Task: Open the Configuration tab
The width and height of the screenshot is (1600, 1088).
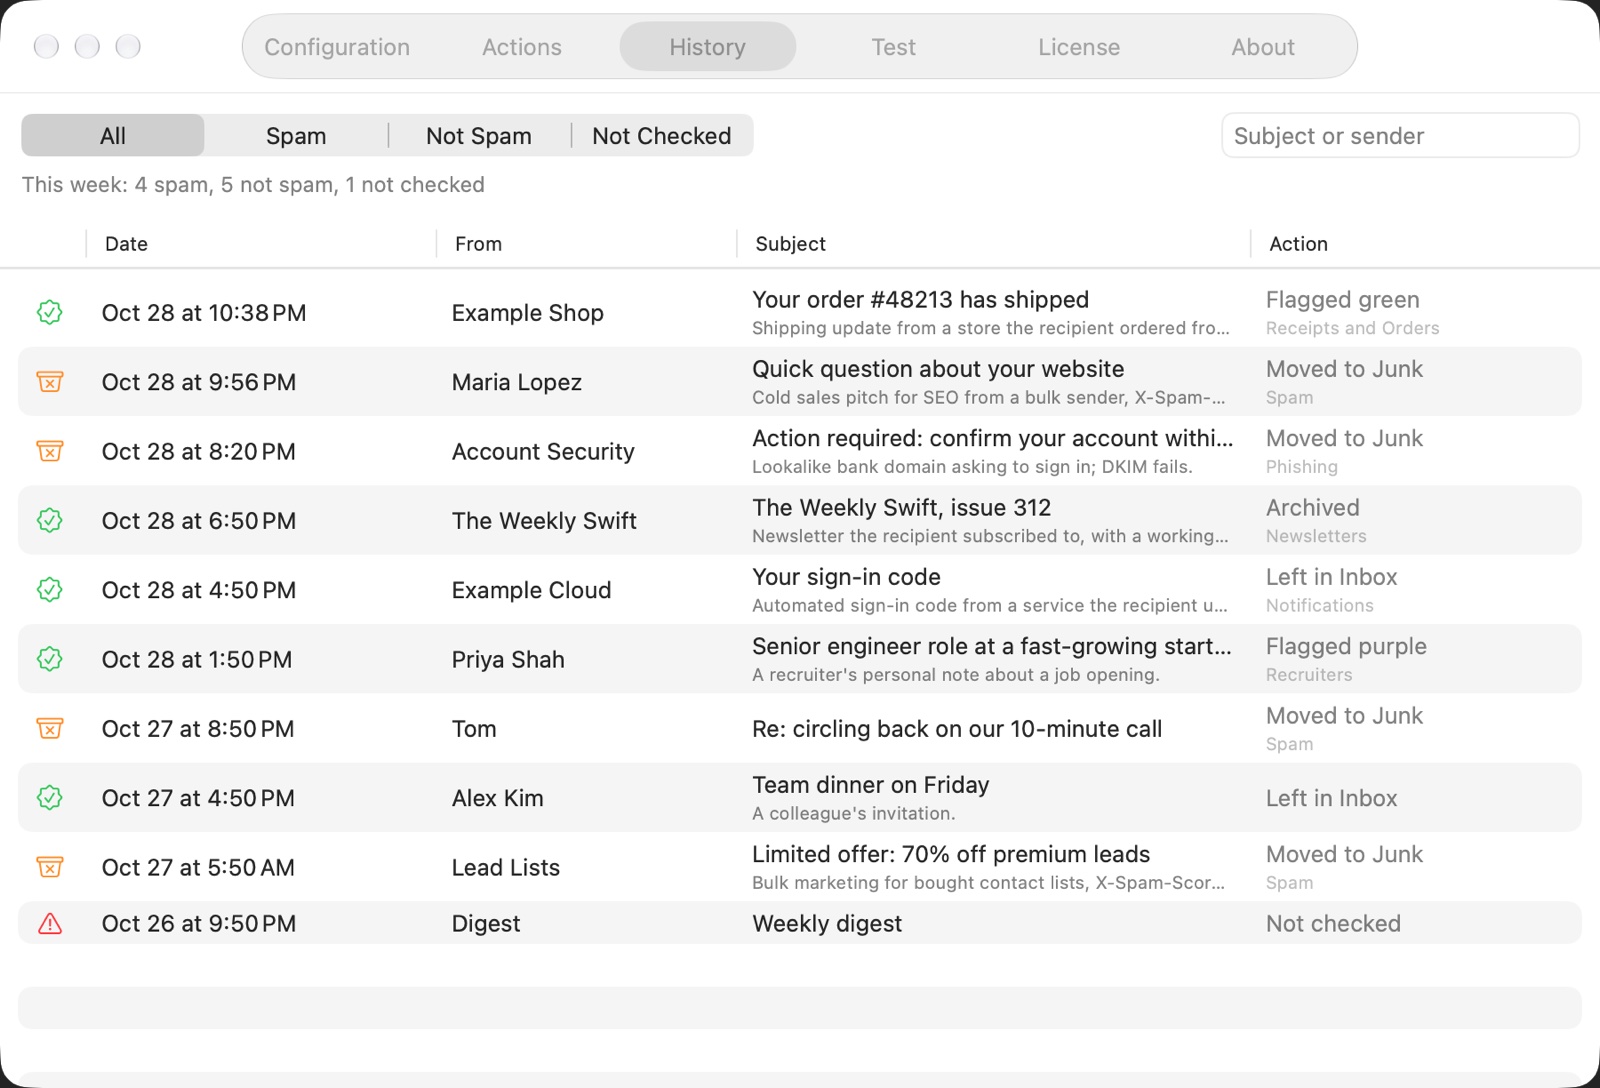Action: (x=337, y=47)
